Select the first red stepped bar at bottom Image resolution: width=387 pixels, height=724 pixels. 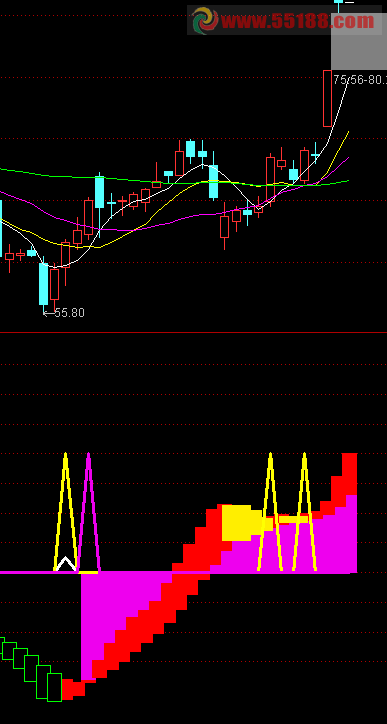(67, 689)
